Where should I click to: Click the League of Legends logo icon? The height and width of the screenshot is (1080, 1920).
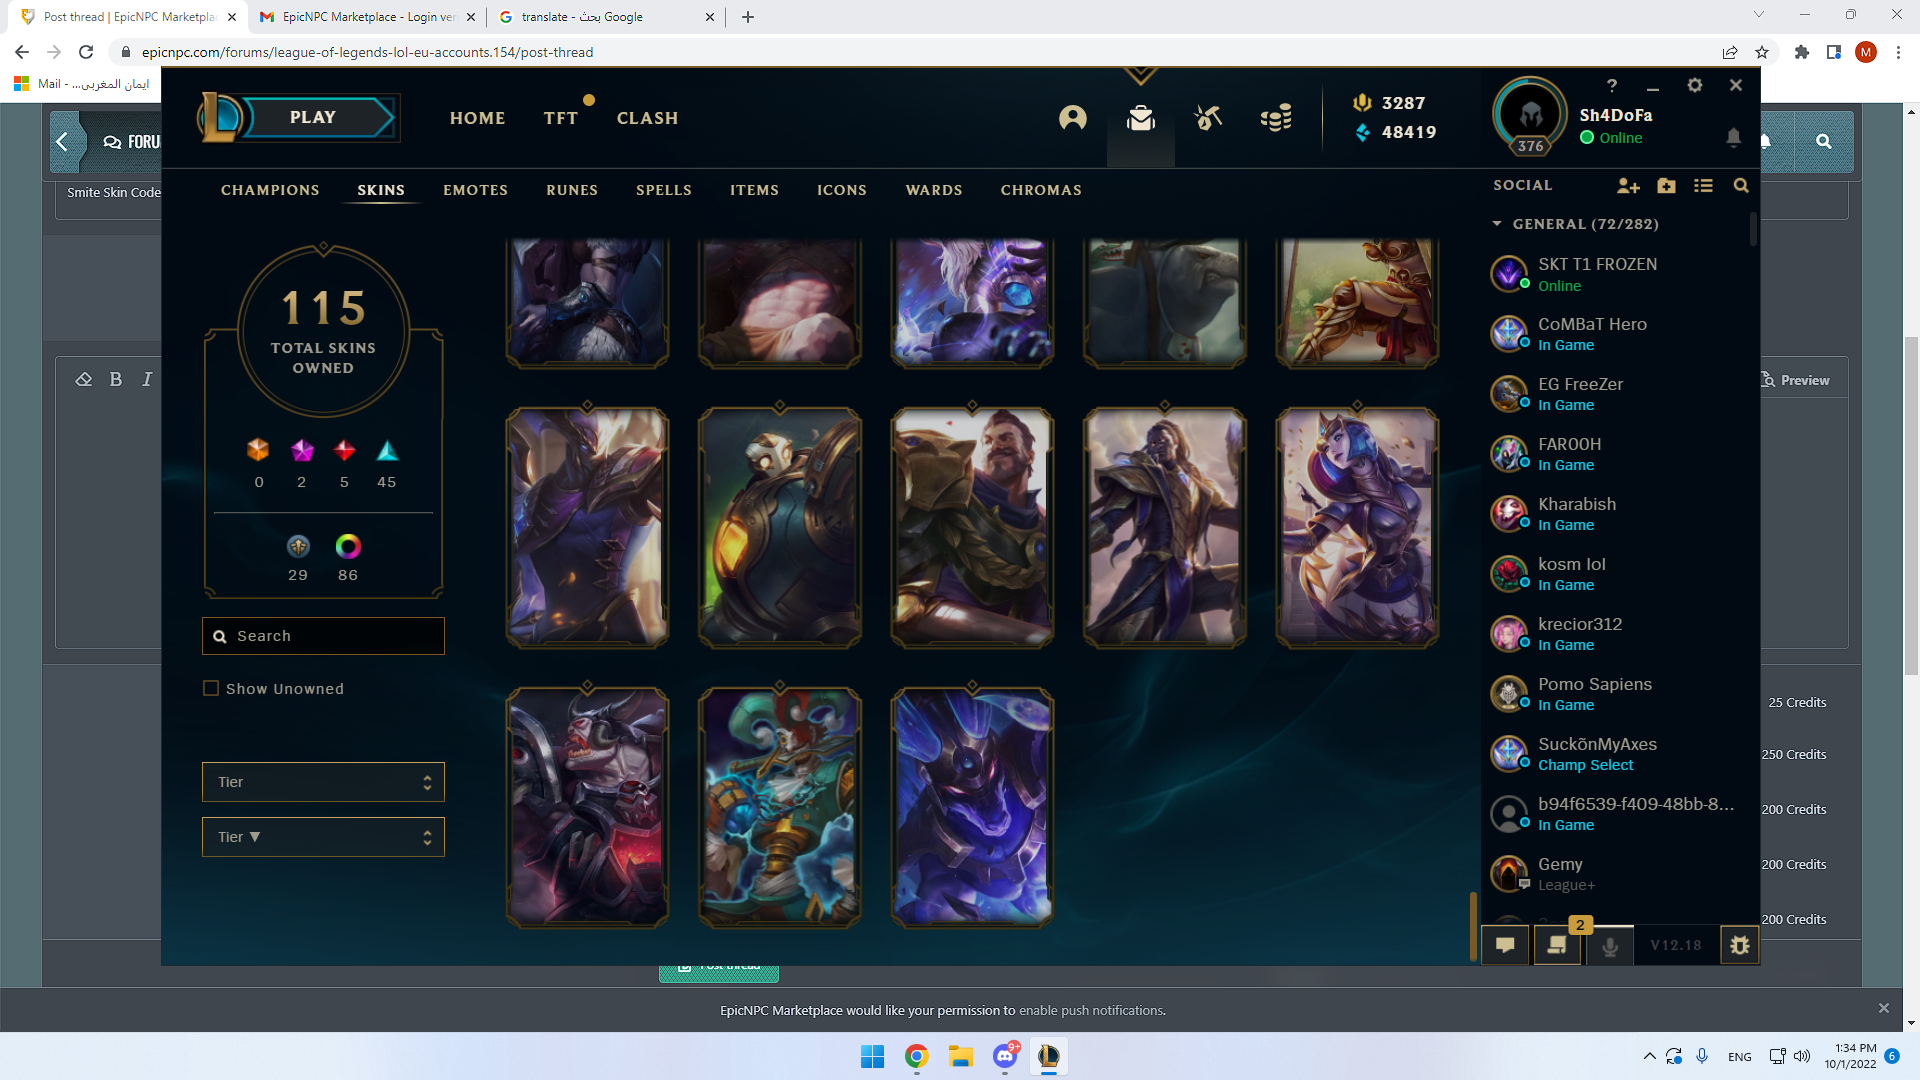point(220,117)
